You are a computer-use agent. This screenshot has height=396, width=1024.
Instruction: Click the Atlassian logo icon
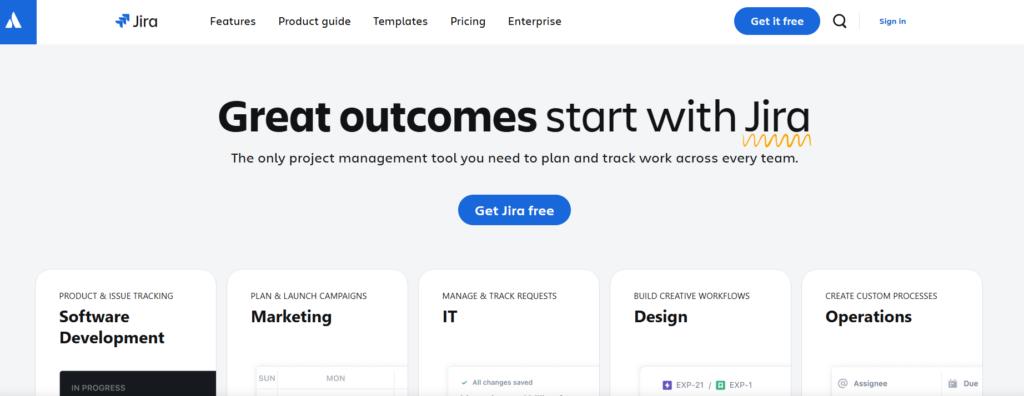click(x=13, y=21)
